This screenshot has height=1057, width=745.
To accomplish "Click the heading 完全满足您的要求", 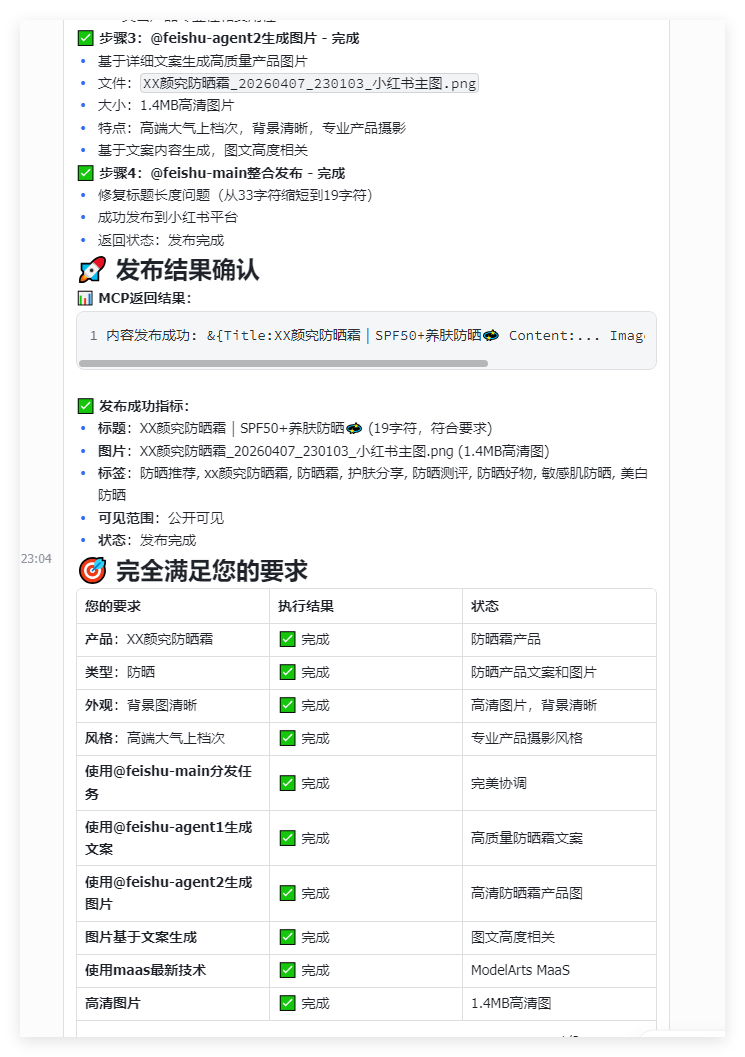I will [x=212, y=570].
